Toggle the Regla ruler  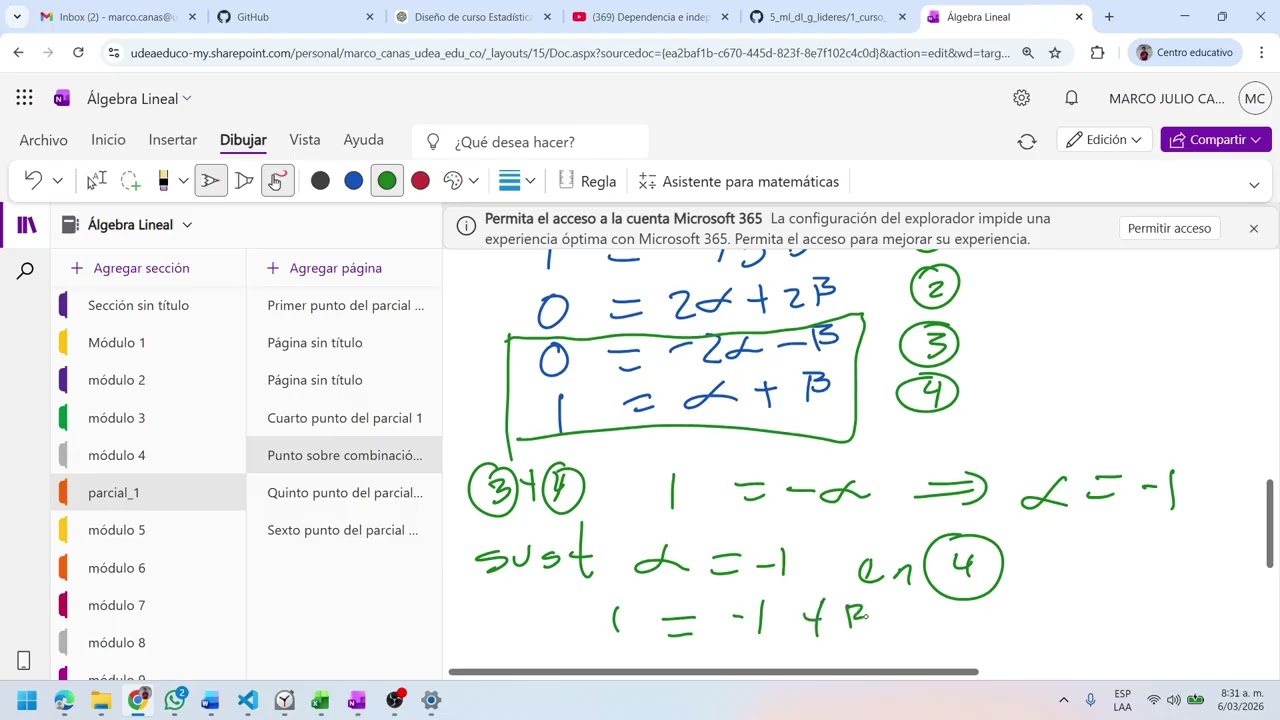click(587, 181)
